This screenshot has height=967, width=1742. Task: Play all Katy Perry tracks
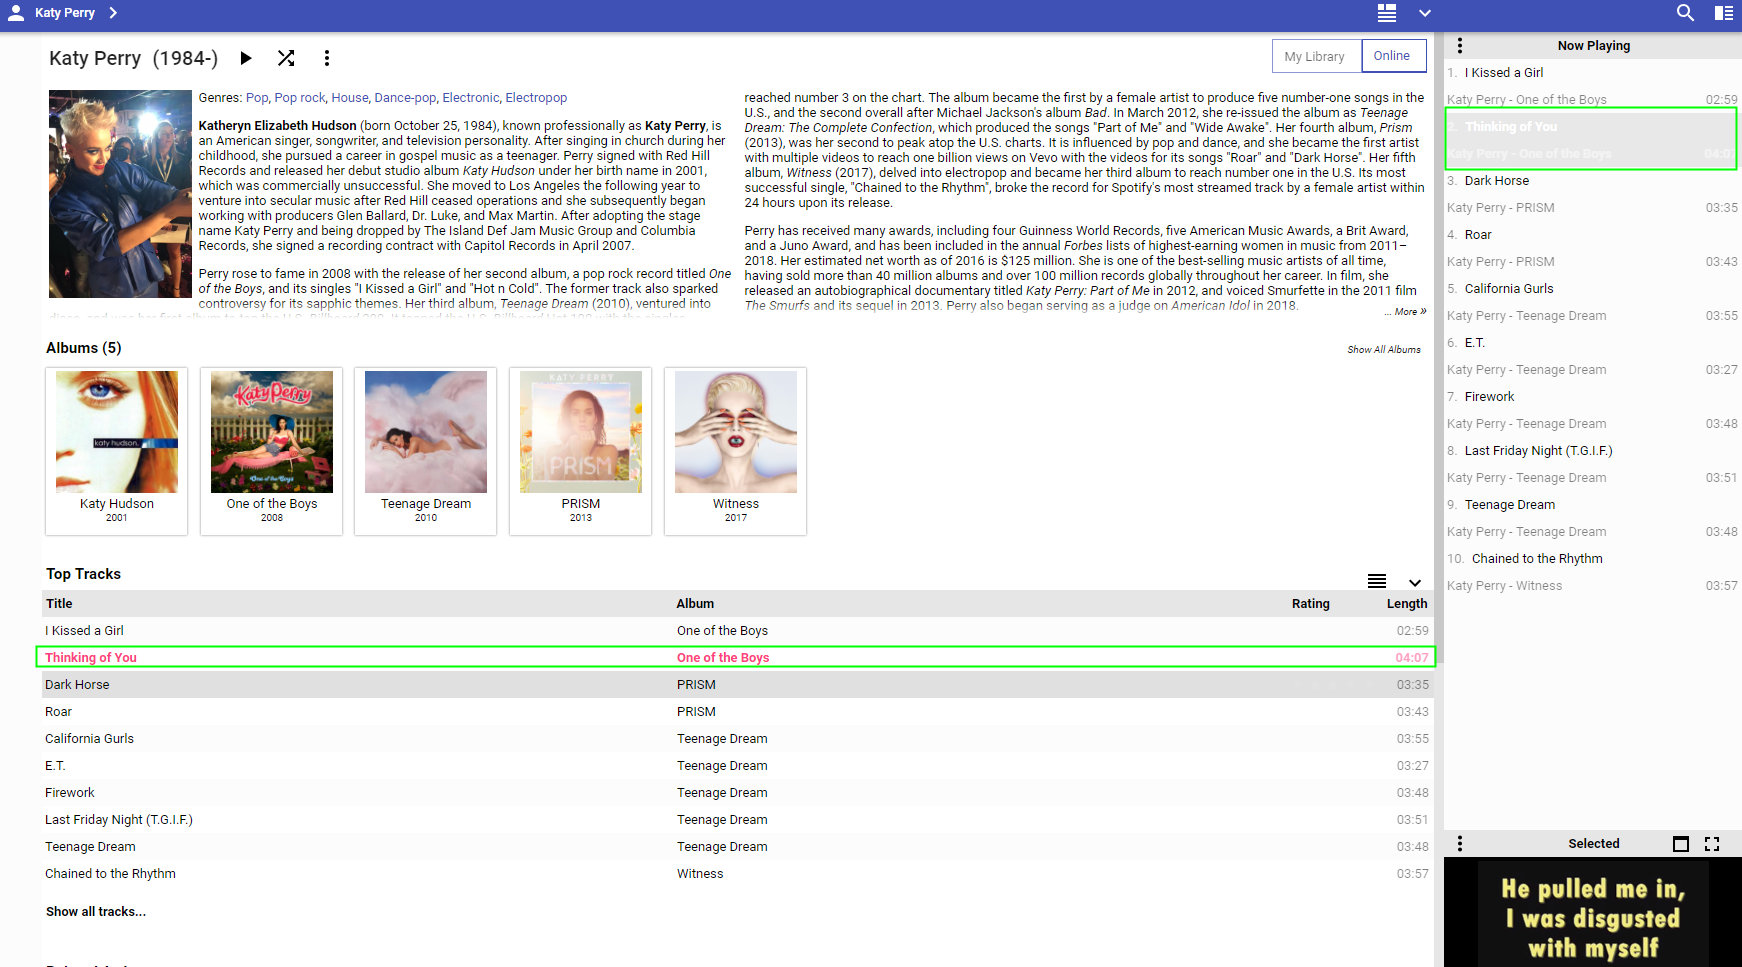[x=246, y=58]
